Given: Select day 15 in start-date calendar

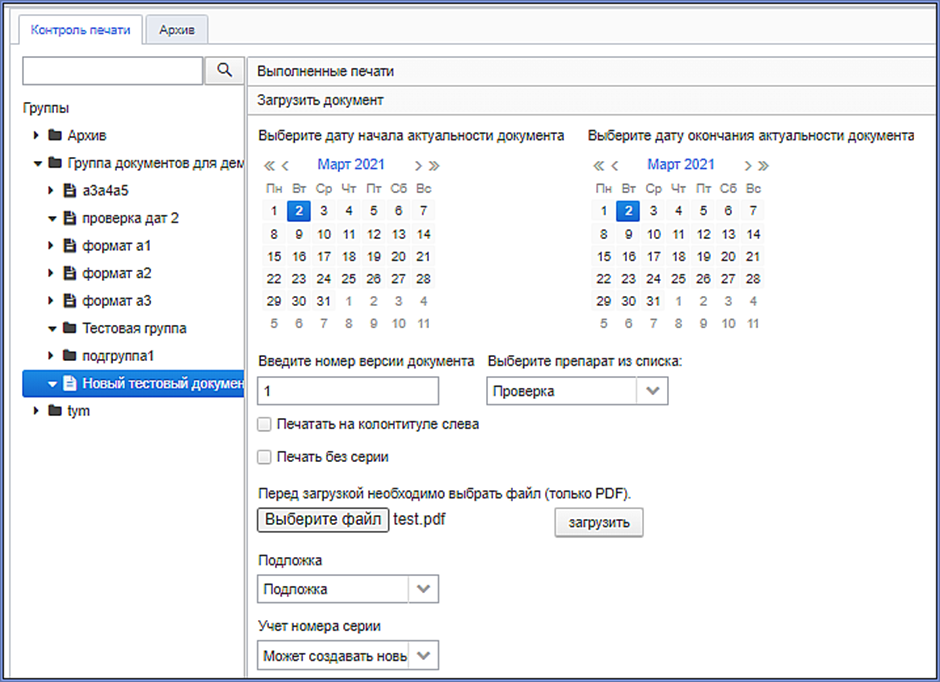Looking at the screenshot, I should pyautogui.click(x=274, y=256).
